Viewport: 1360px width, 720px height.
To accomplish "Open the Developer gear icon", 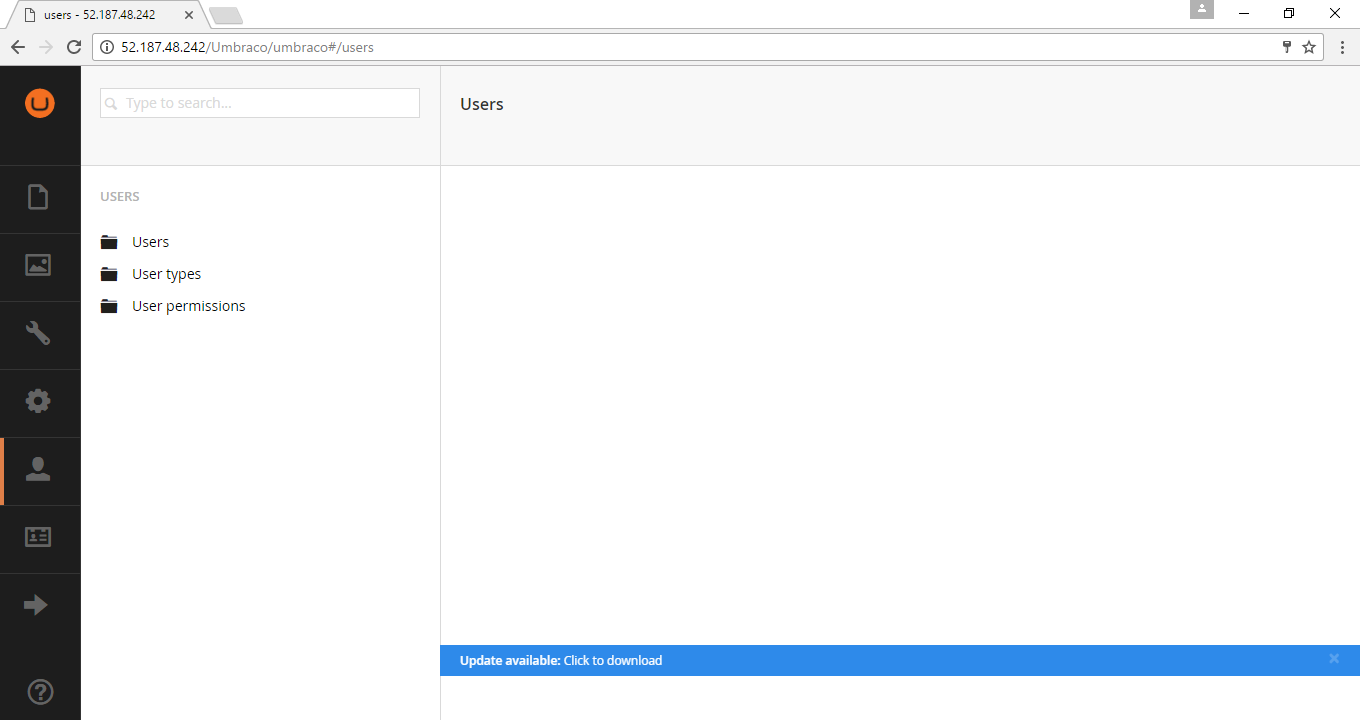I will point(38,402).
